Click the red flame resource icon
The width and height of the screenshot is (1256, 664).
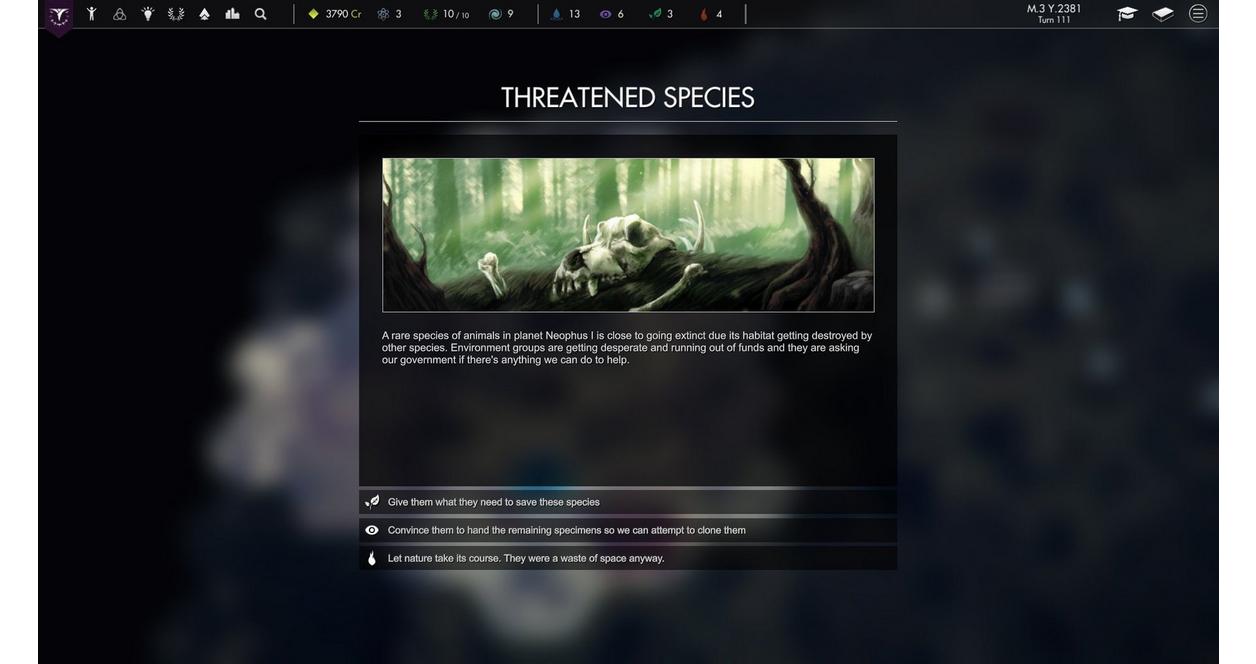coord(704,14)
